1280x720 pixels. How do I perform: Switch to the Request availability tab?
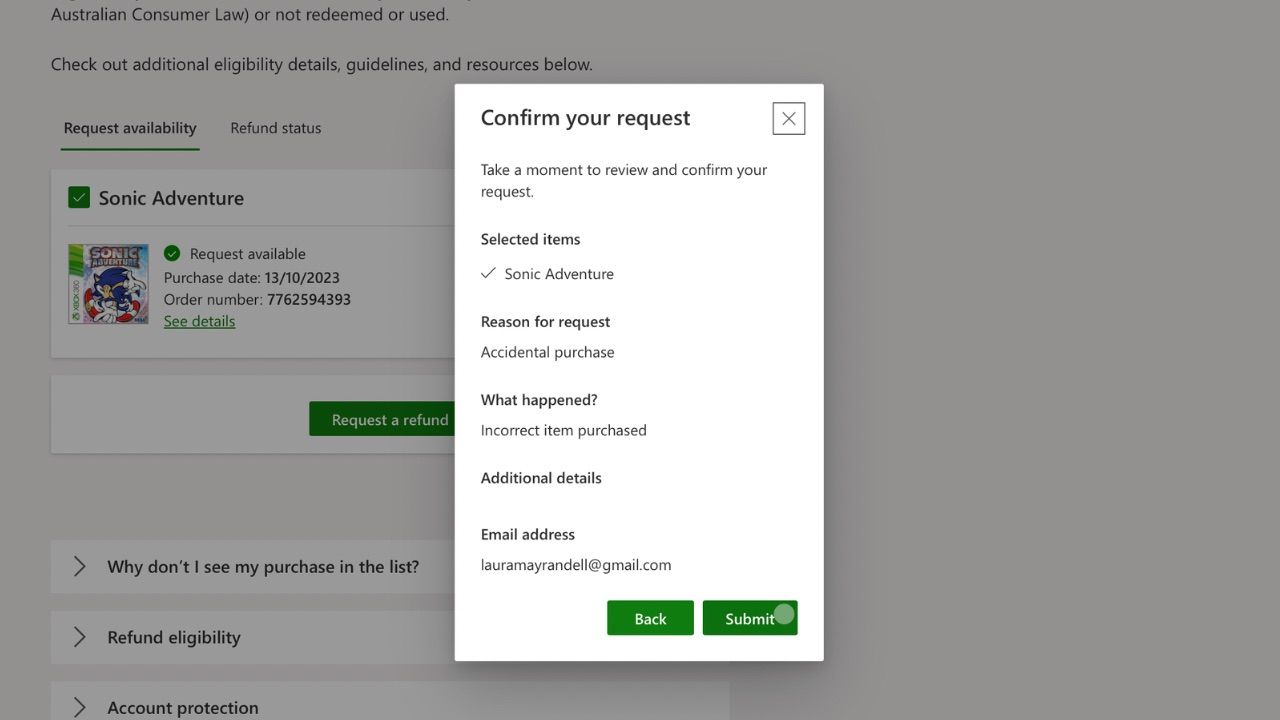pyautogui.click(x=130, y=128)
